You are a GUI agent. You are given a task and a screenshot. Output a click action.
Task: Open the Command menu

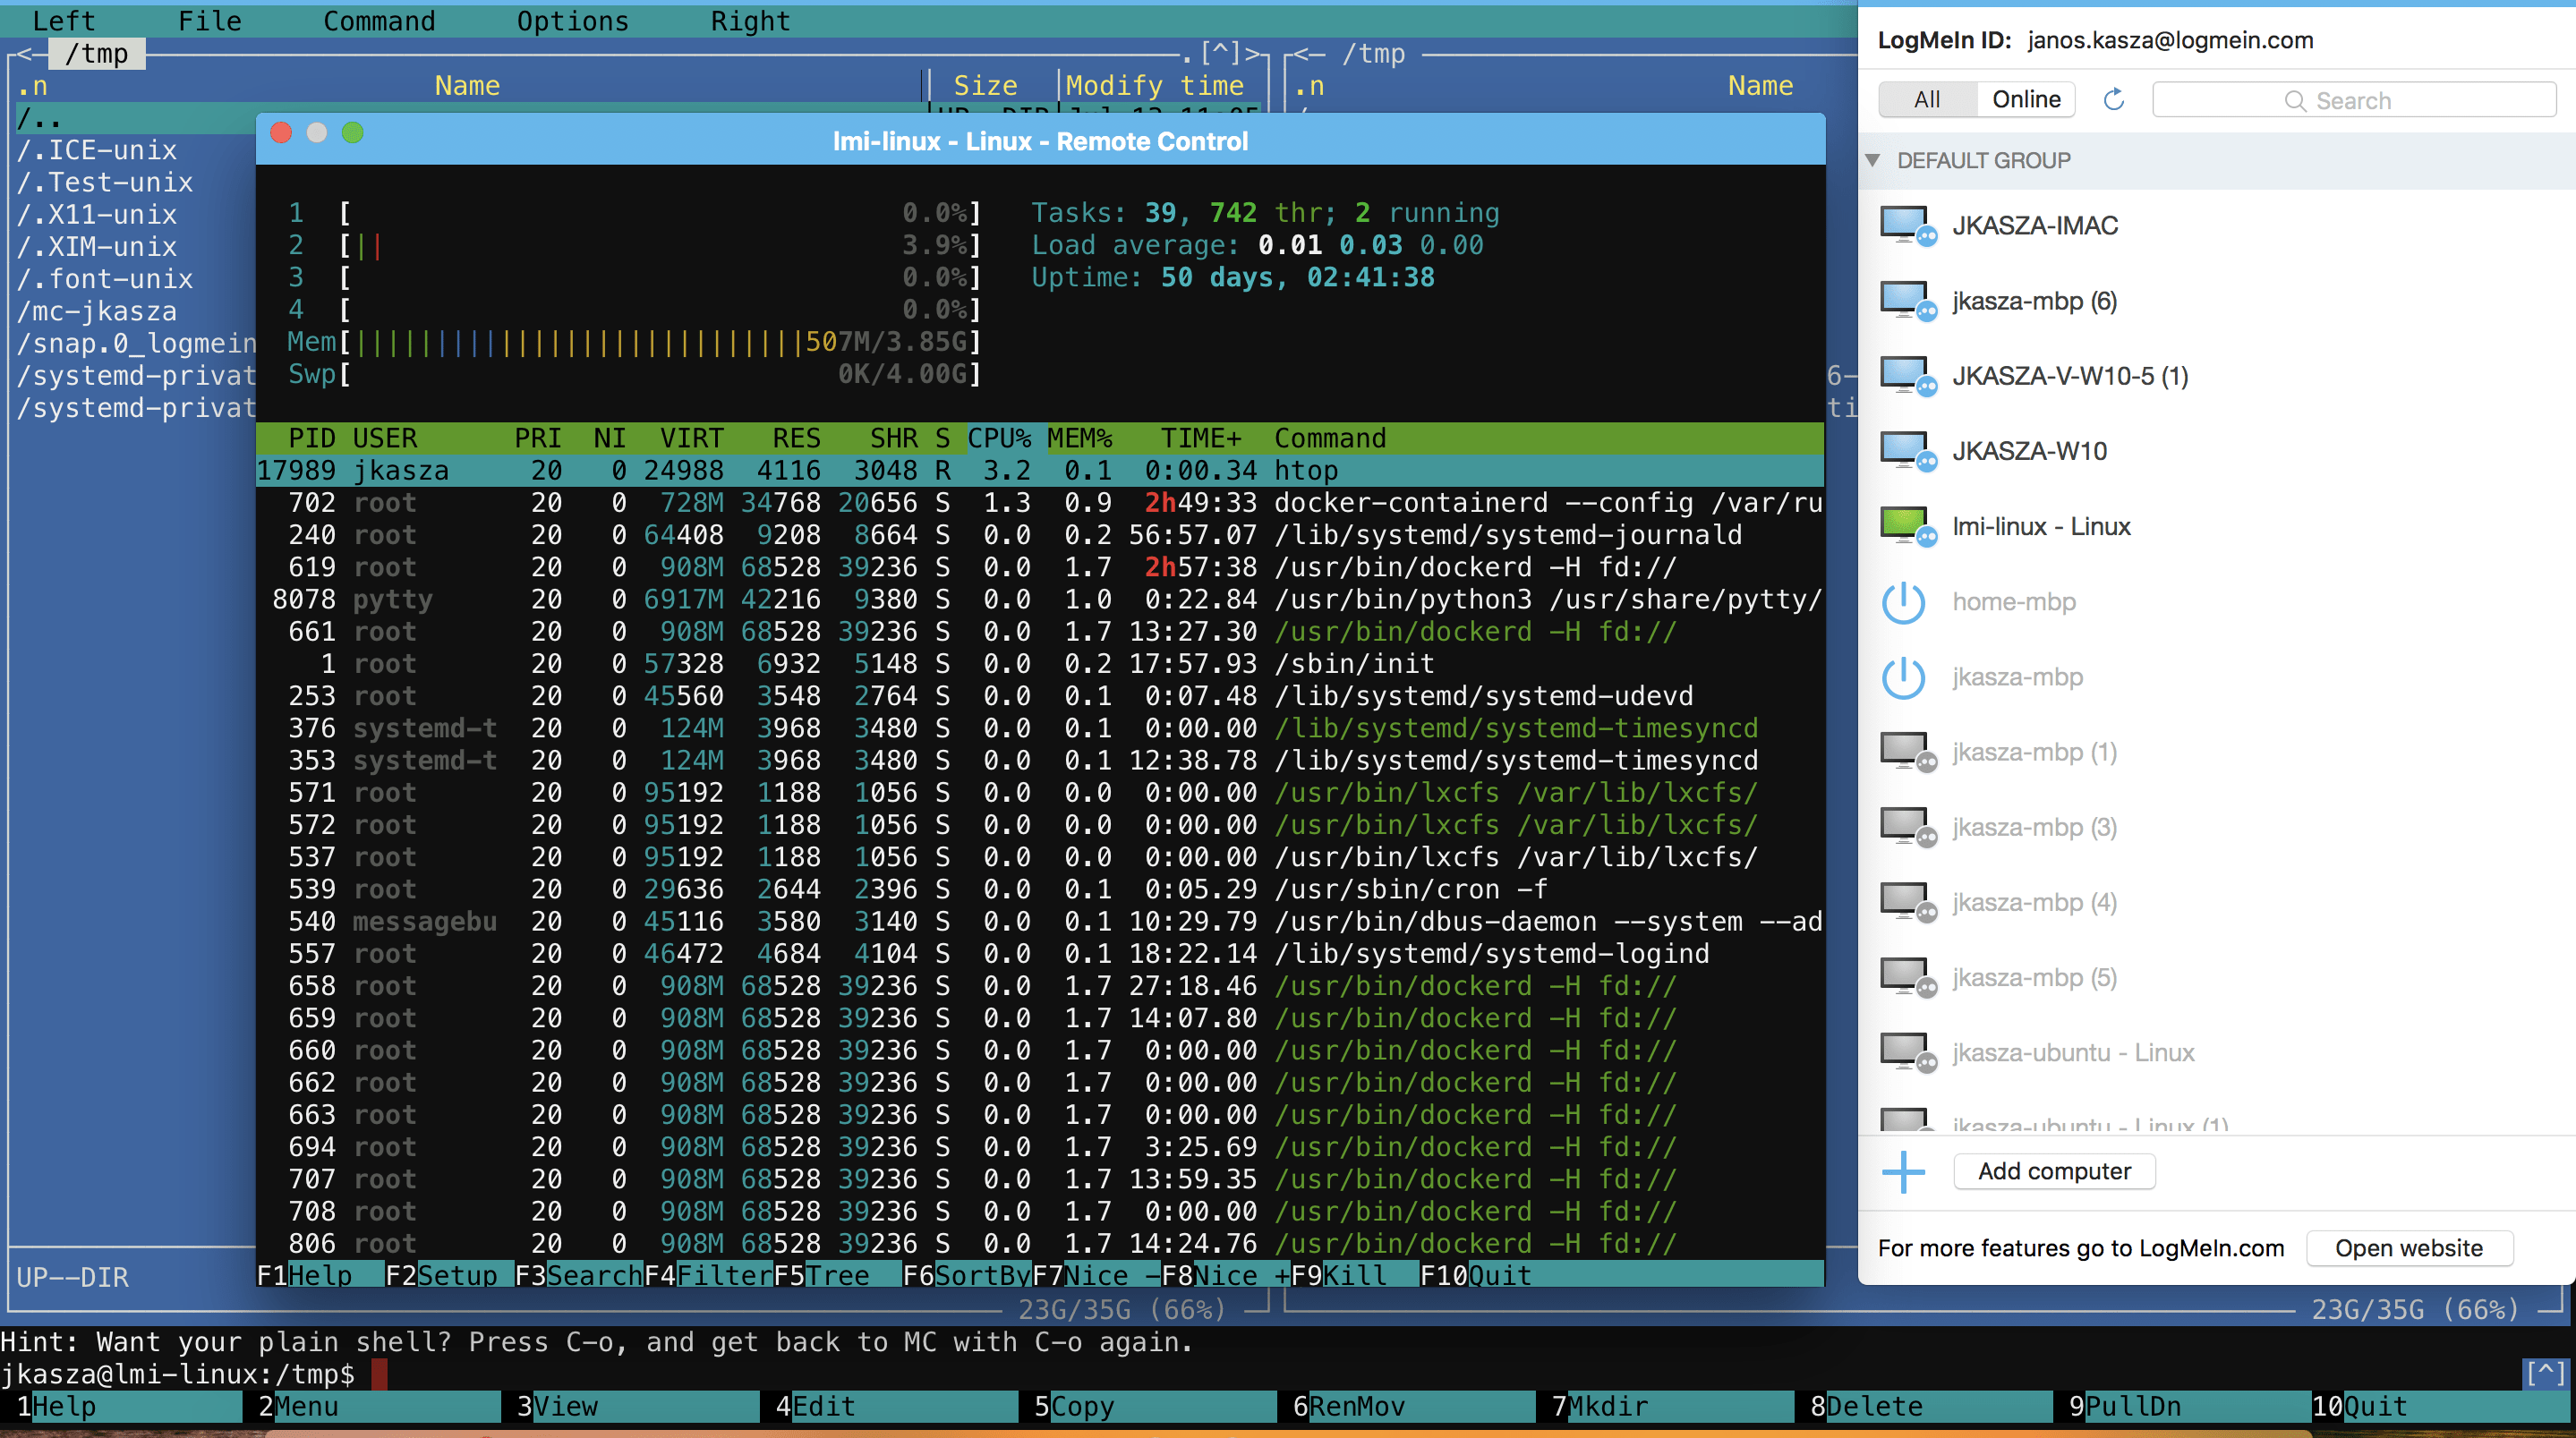coord(379,21)
